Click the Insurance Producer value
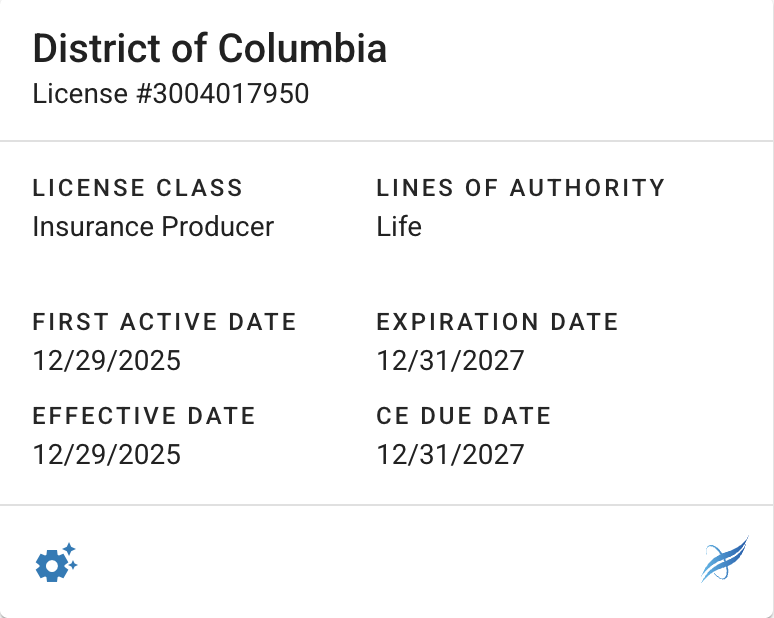Viewport: 774px width, 618px height. point(153,227)
